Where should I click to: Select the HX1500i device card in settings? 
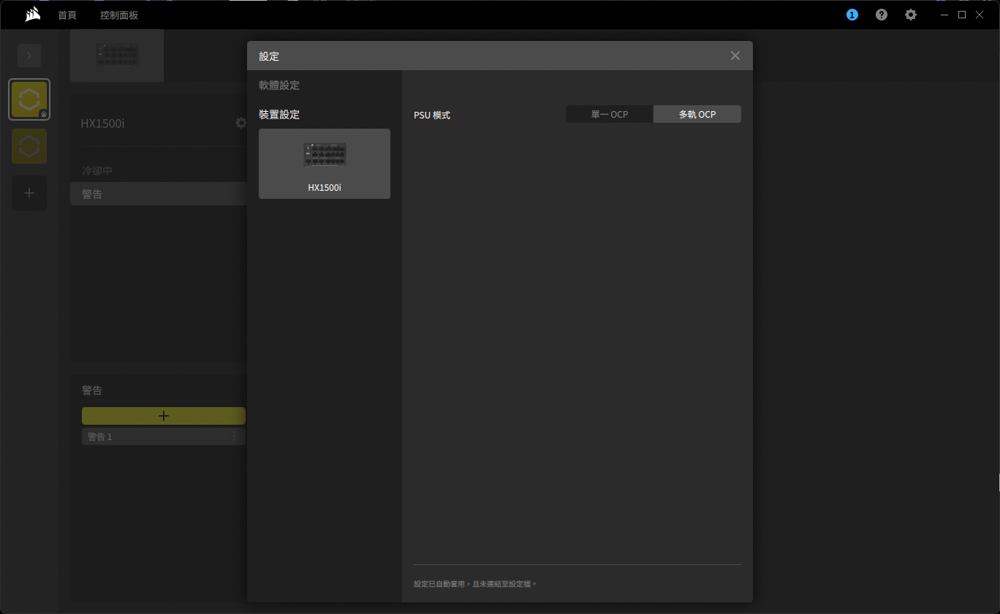(325, 163)
